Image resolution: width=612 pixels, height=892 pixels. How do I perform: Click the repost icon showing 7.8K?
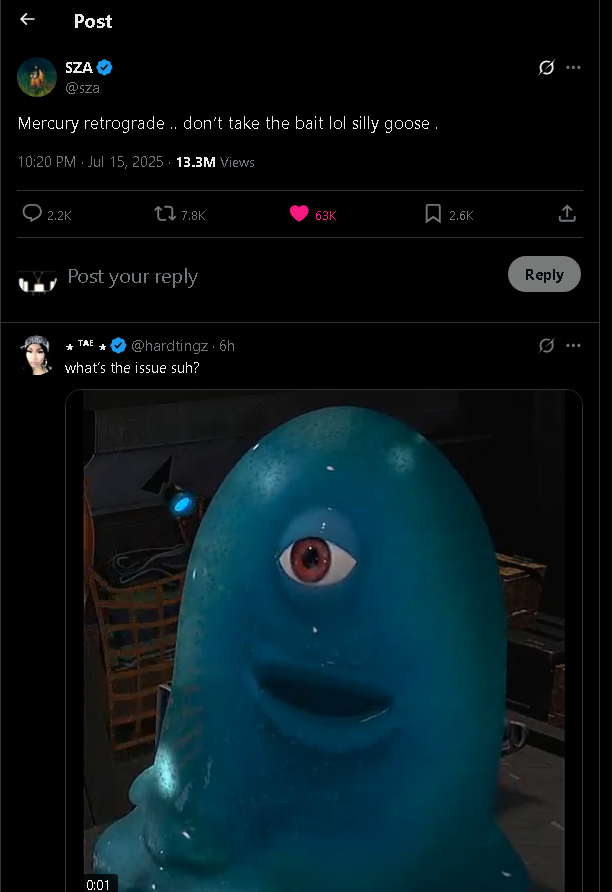[164, 214]
